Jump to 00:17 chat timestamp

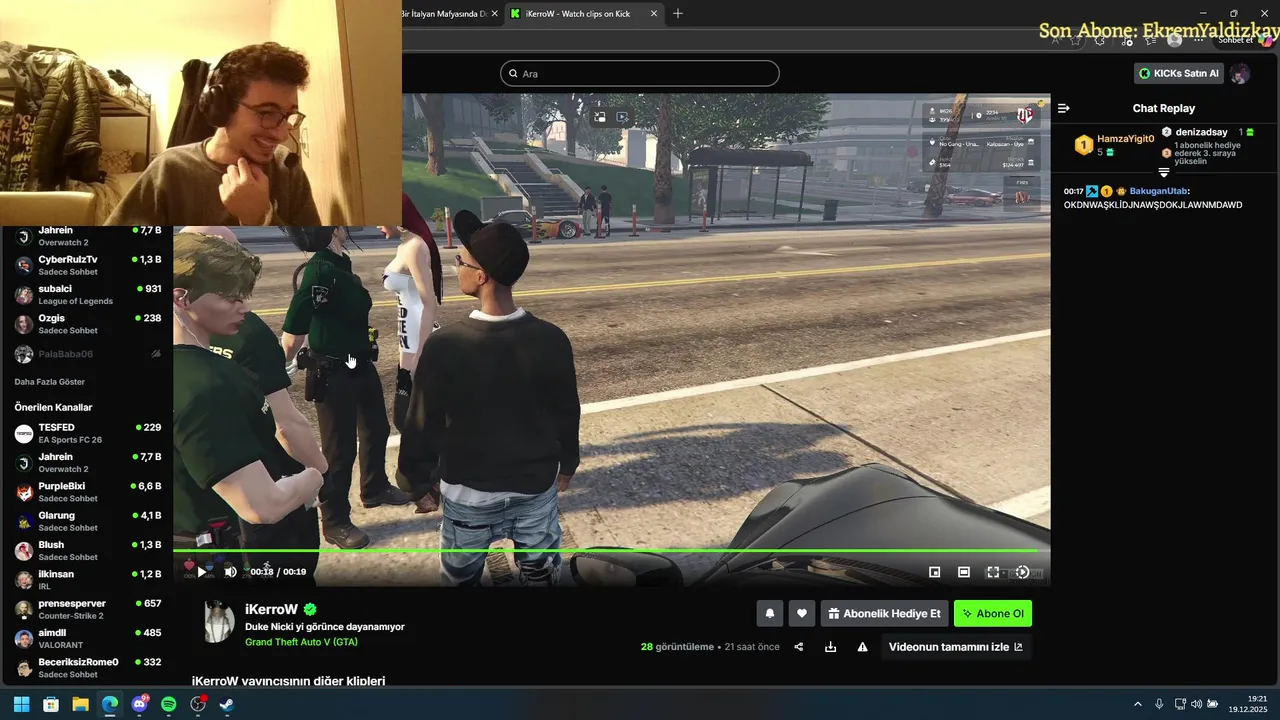pos(1074,191)
